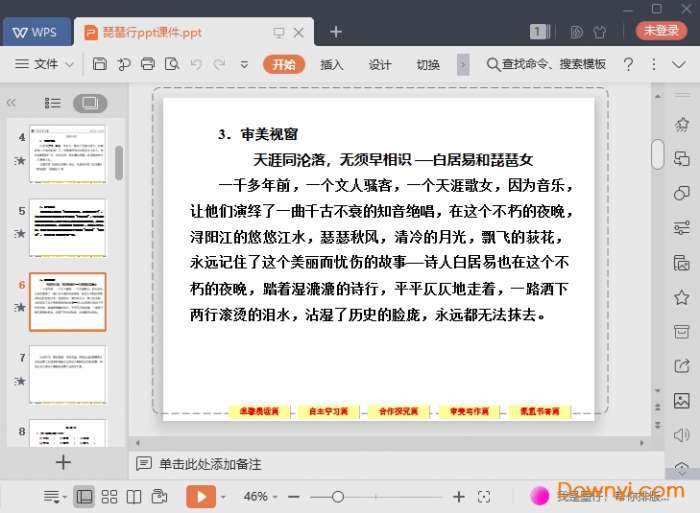
Task: Expand the 文件 dropdown arrow
Action: click(x=70, y=65)
